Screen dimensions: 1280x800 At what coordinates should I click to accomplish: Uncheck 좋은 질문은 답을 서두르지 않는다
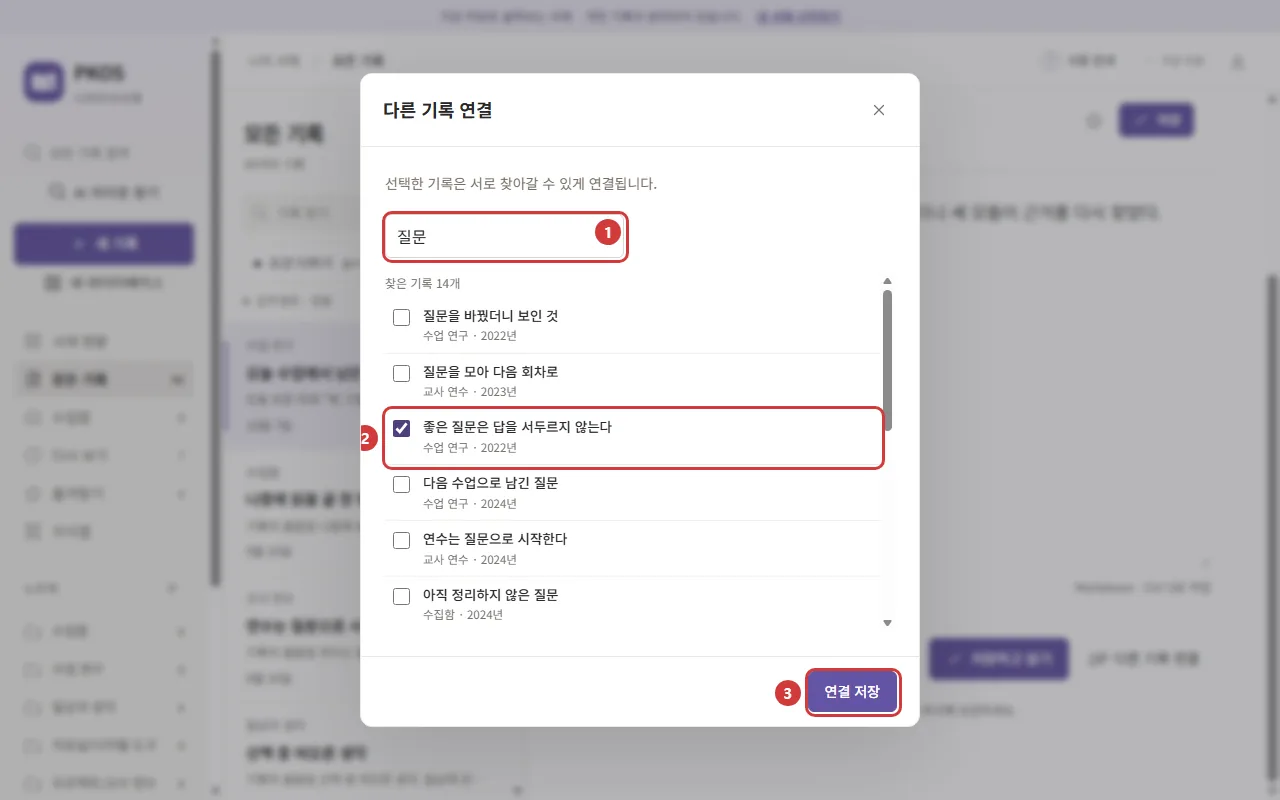point(401,429)
